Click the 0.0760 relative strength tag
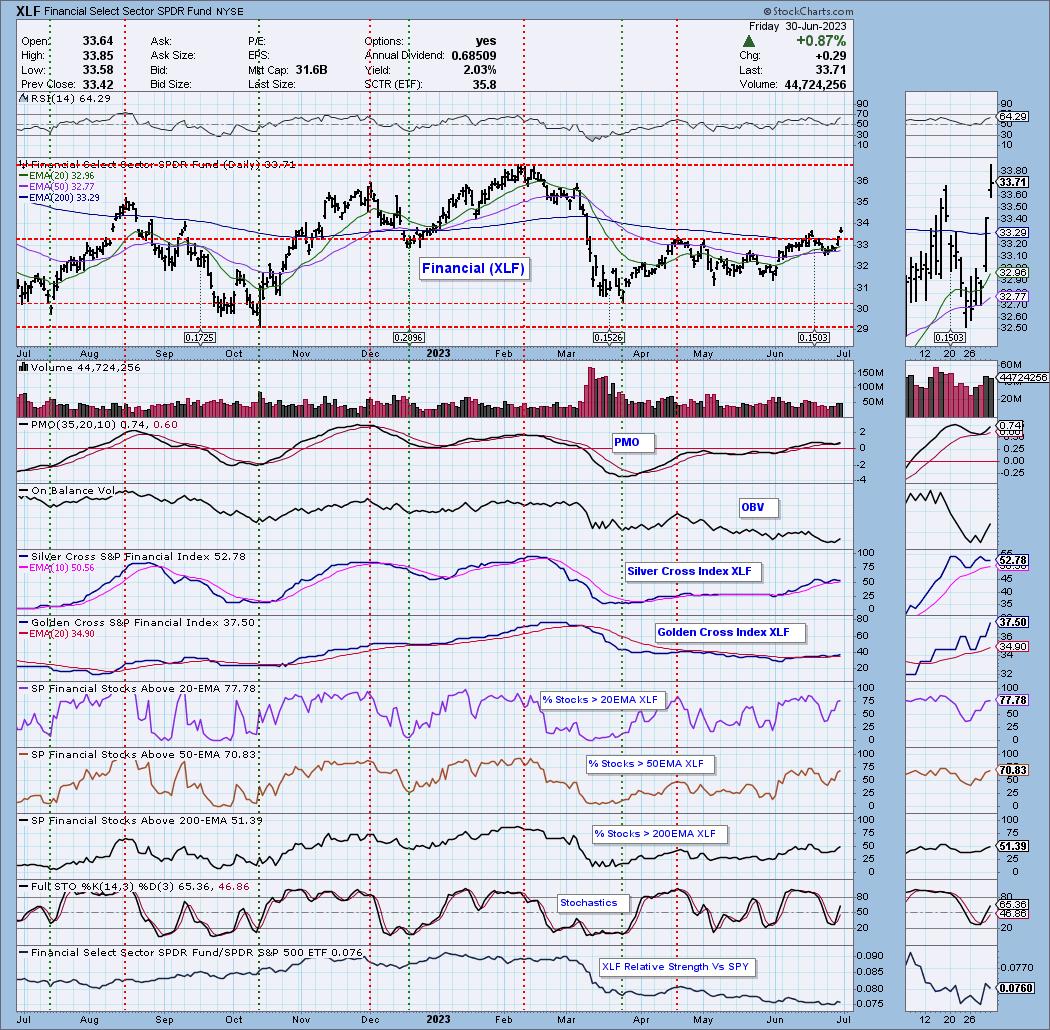This screenshot has height=1030, width=1050. tap(1014, 988)
